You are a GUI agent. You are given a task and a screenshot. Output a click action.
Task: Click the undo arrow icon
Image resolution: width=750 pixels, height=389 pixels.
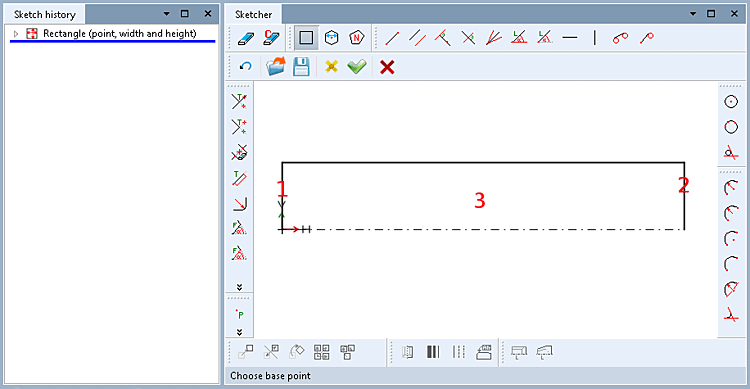pos(245,67)
